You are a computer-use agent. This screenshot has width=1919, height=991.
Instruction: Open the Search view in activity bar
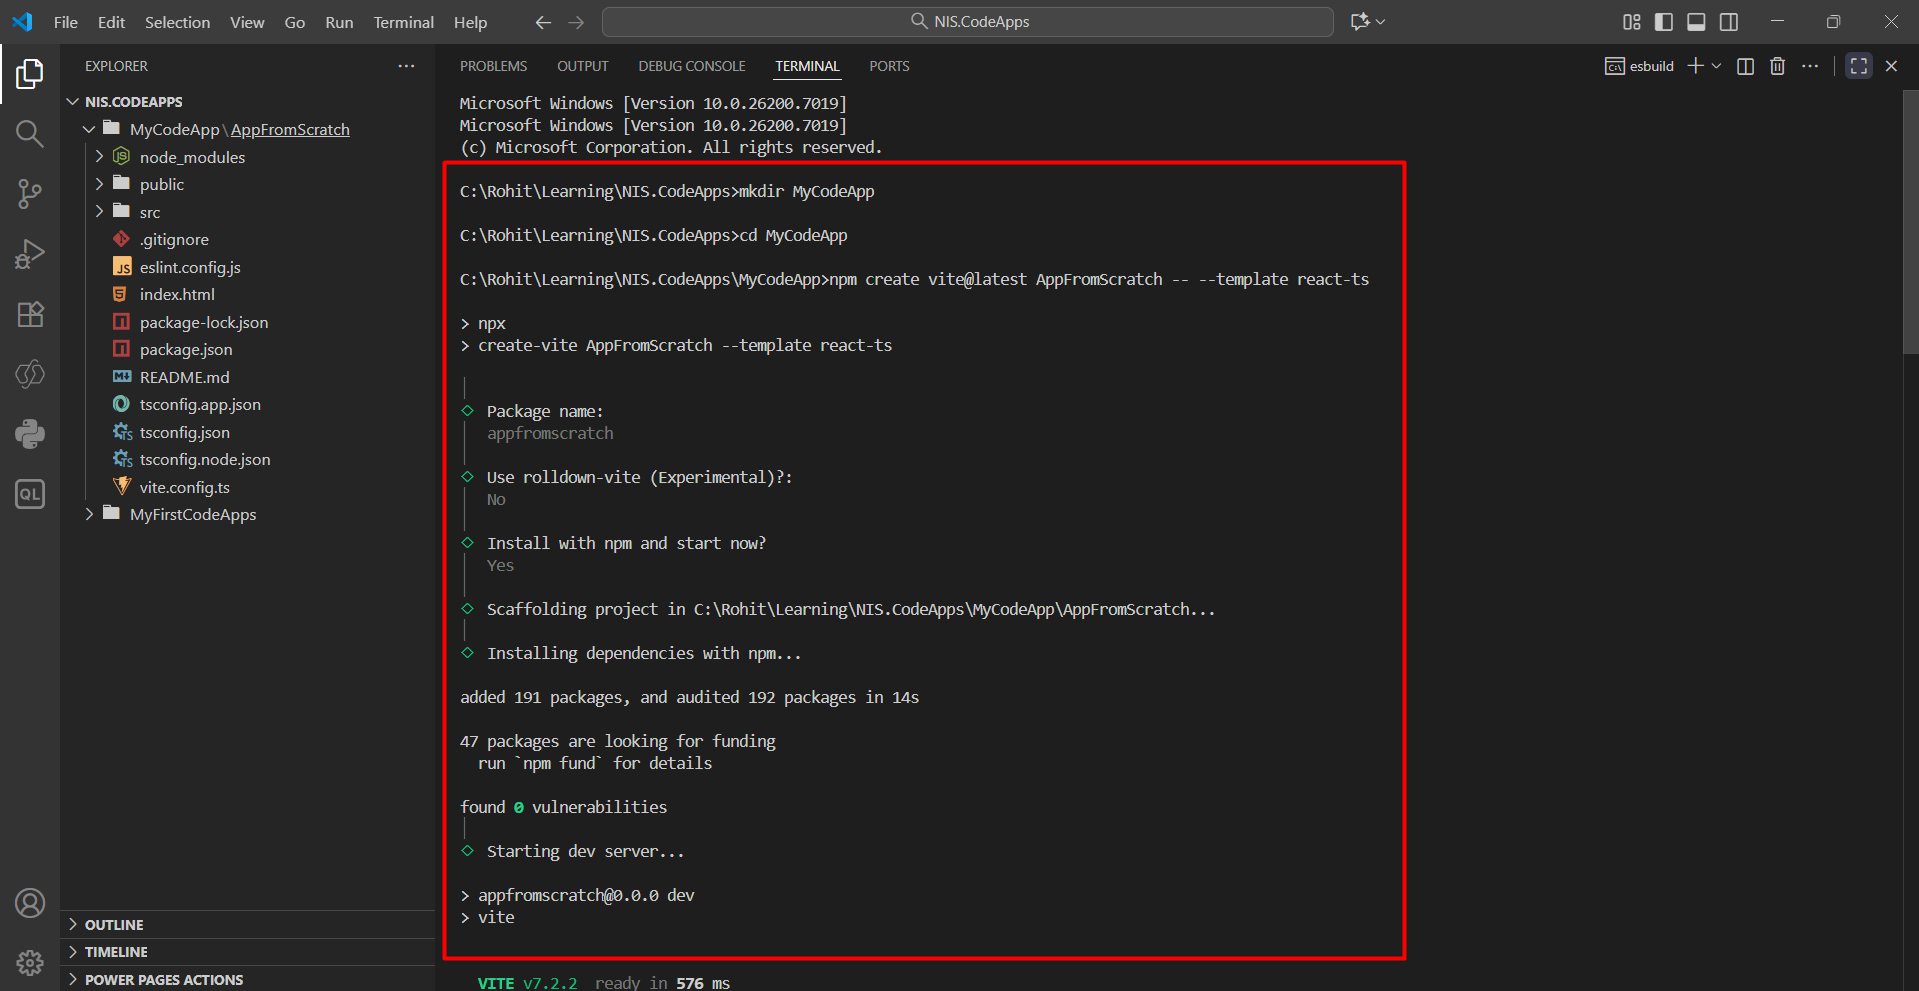[30, 133]
